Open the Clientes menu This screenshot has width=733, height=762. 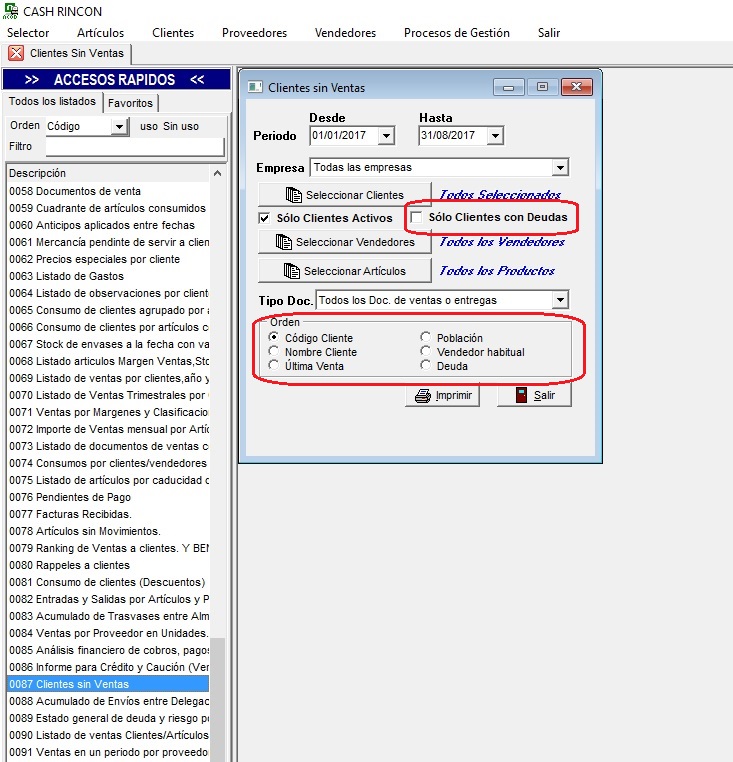pyautogui.click(x=173, y=33)
